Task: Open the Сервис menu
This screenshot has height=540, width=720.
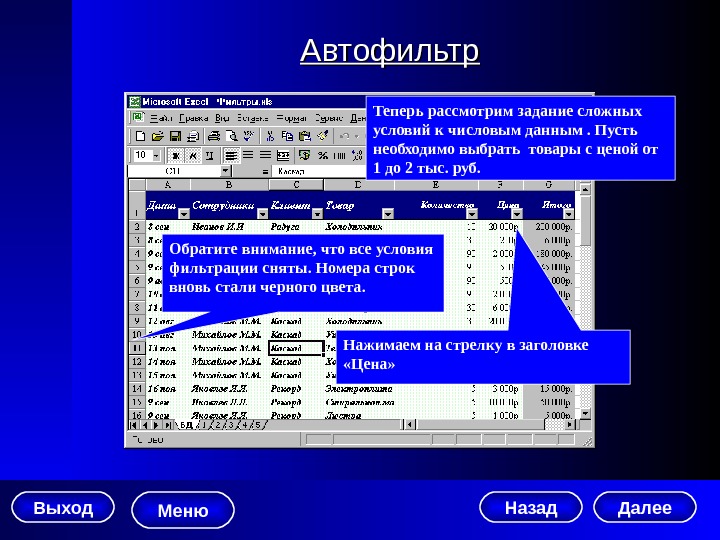Action: pyautogui.click(x=329, y=118)
